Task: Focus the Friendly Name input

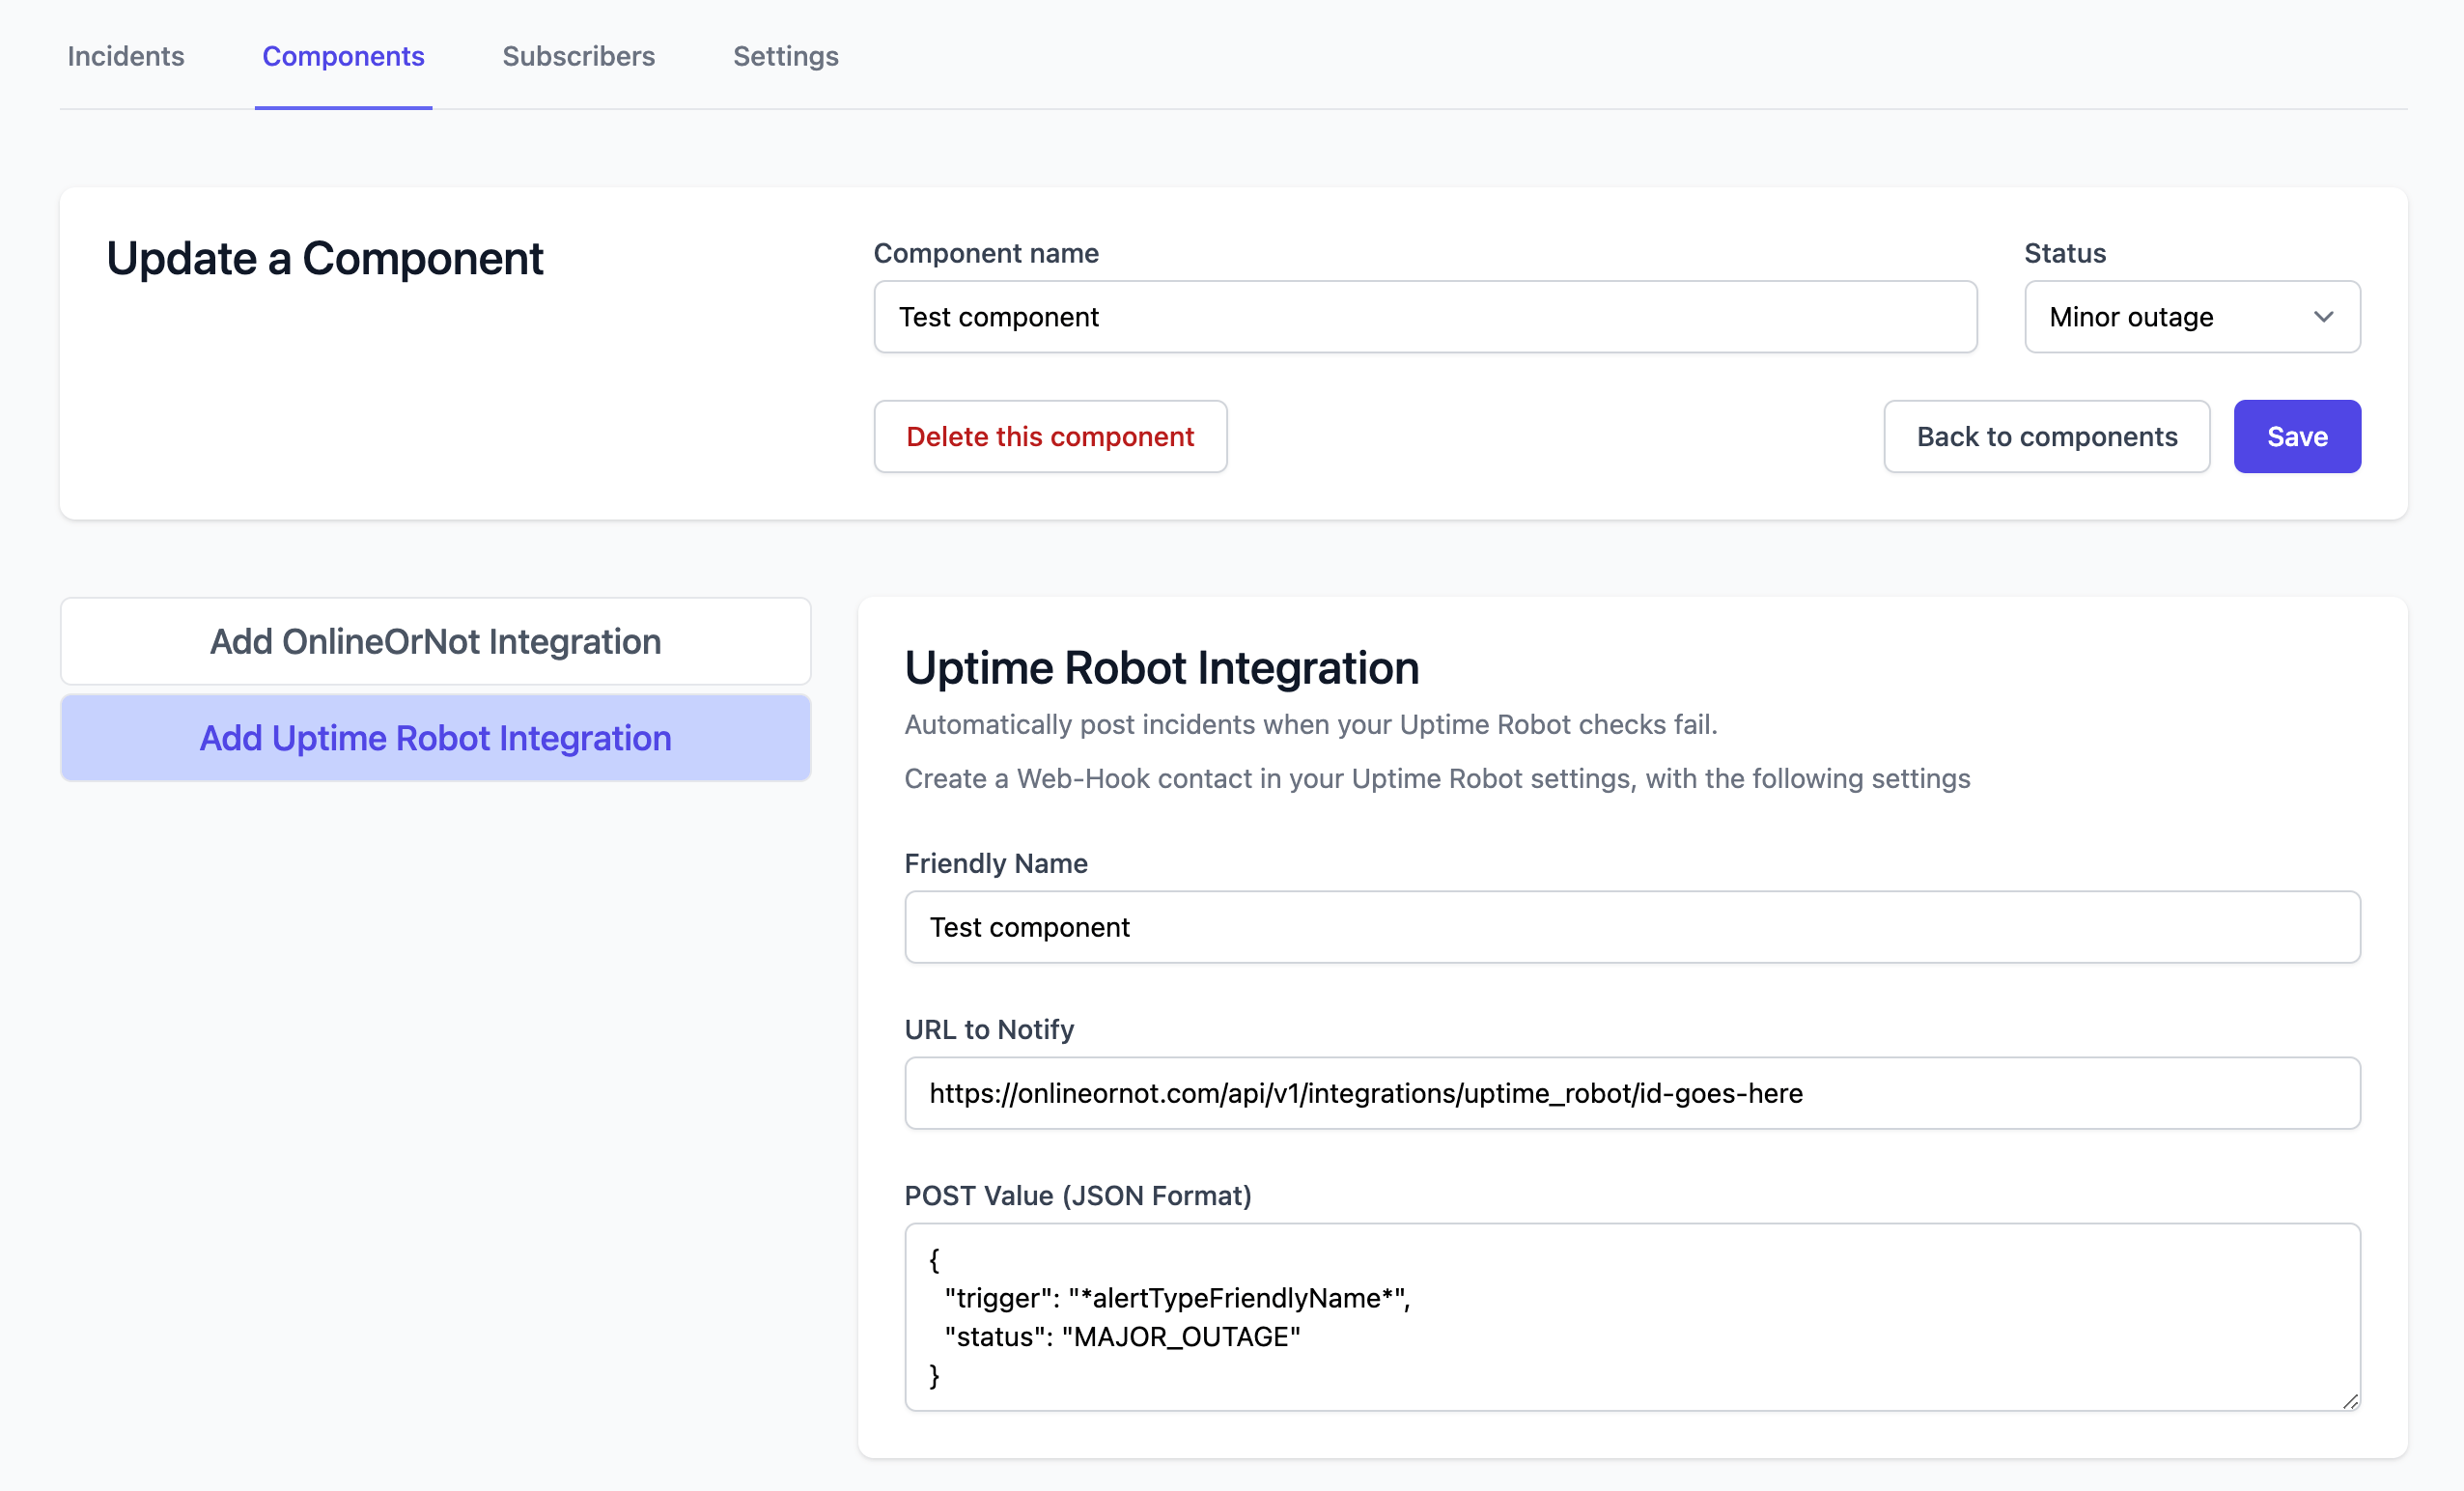Action: tap(1632, 927)
